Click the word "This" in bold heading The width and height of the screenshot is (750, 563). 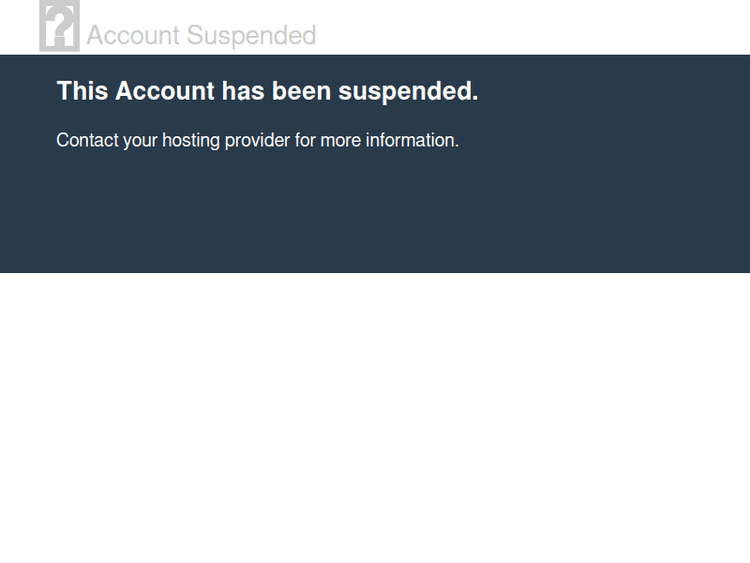(x=82, y=91)
